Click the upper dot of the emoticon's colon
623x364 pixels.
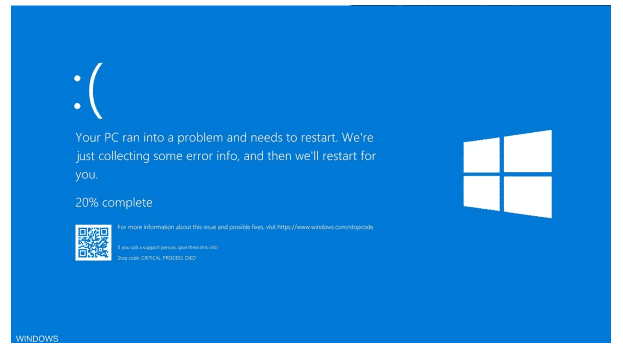coord(77,79)
